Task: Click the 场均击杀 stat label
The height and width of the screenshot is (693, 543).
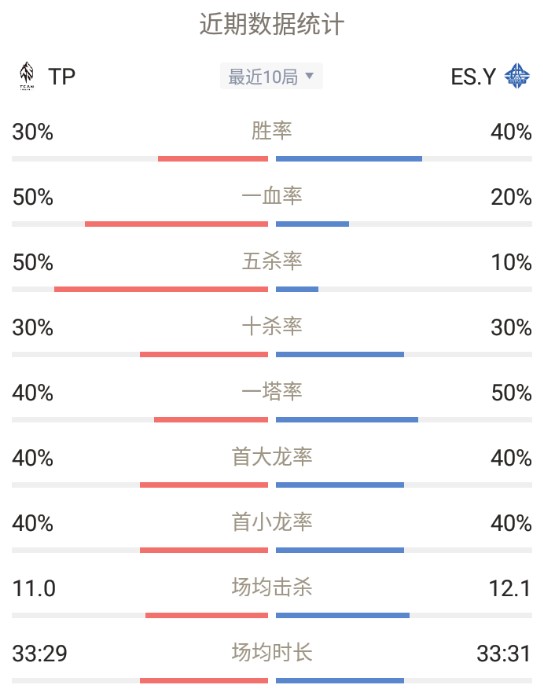Action: click(271, 588)
